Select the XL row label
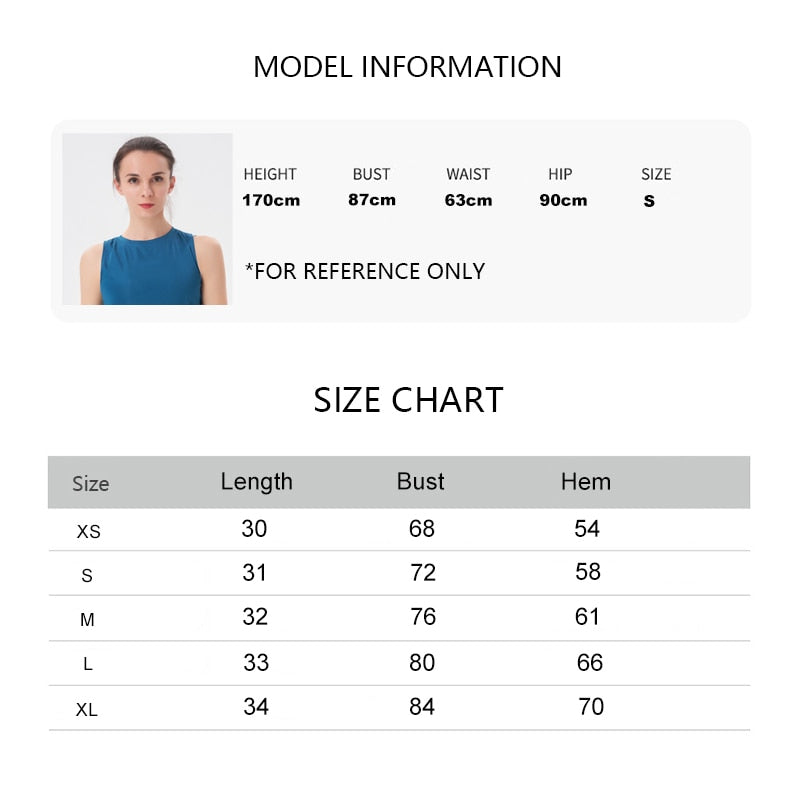Screen dimensions: 800x800 pos(87,710)
